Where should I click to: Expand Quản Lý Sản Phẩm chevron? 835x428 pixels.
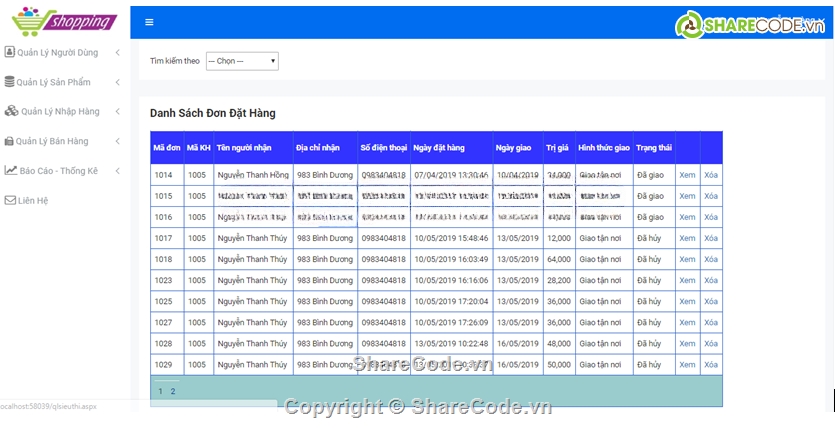coord(117,82)
